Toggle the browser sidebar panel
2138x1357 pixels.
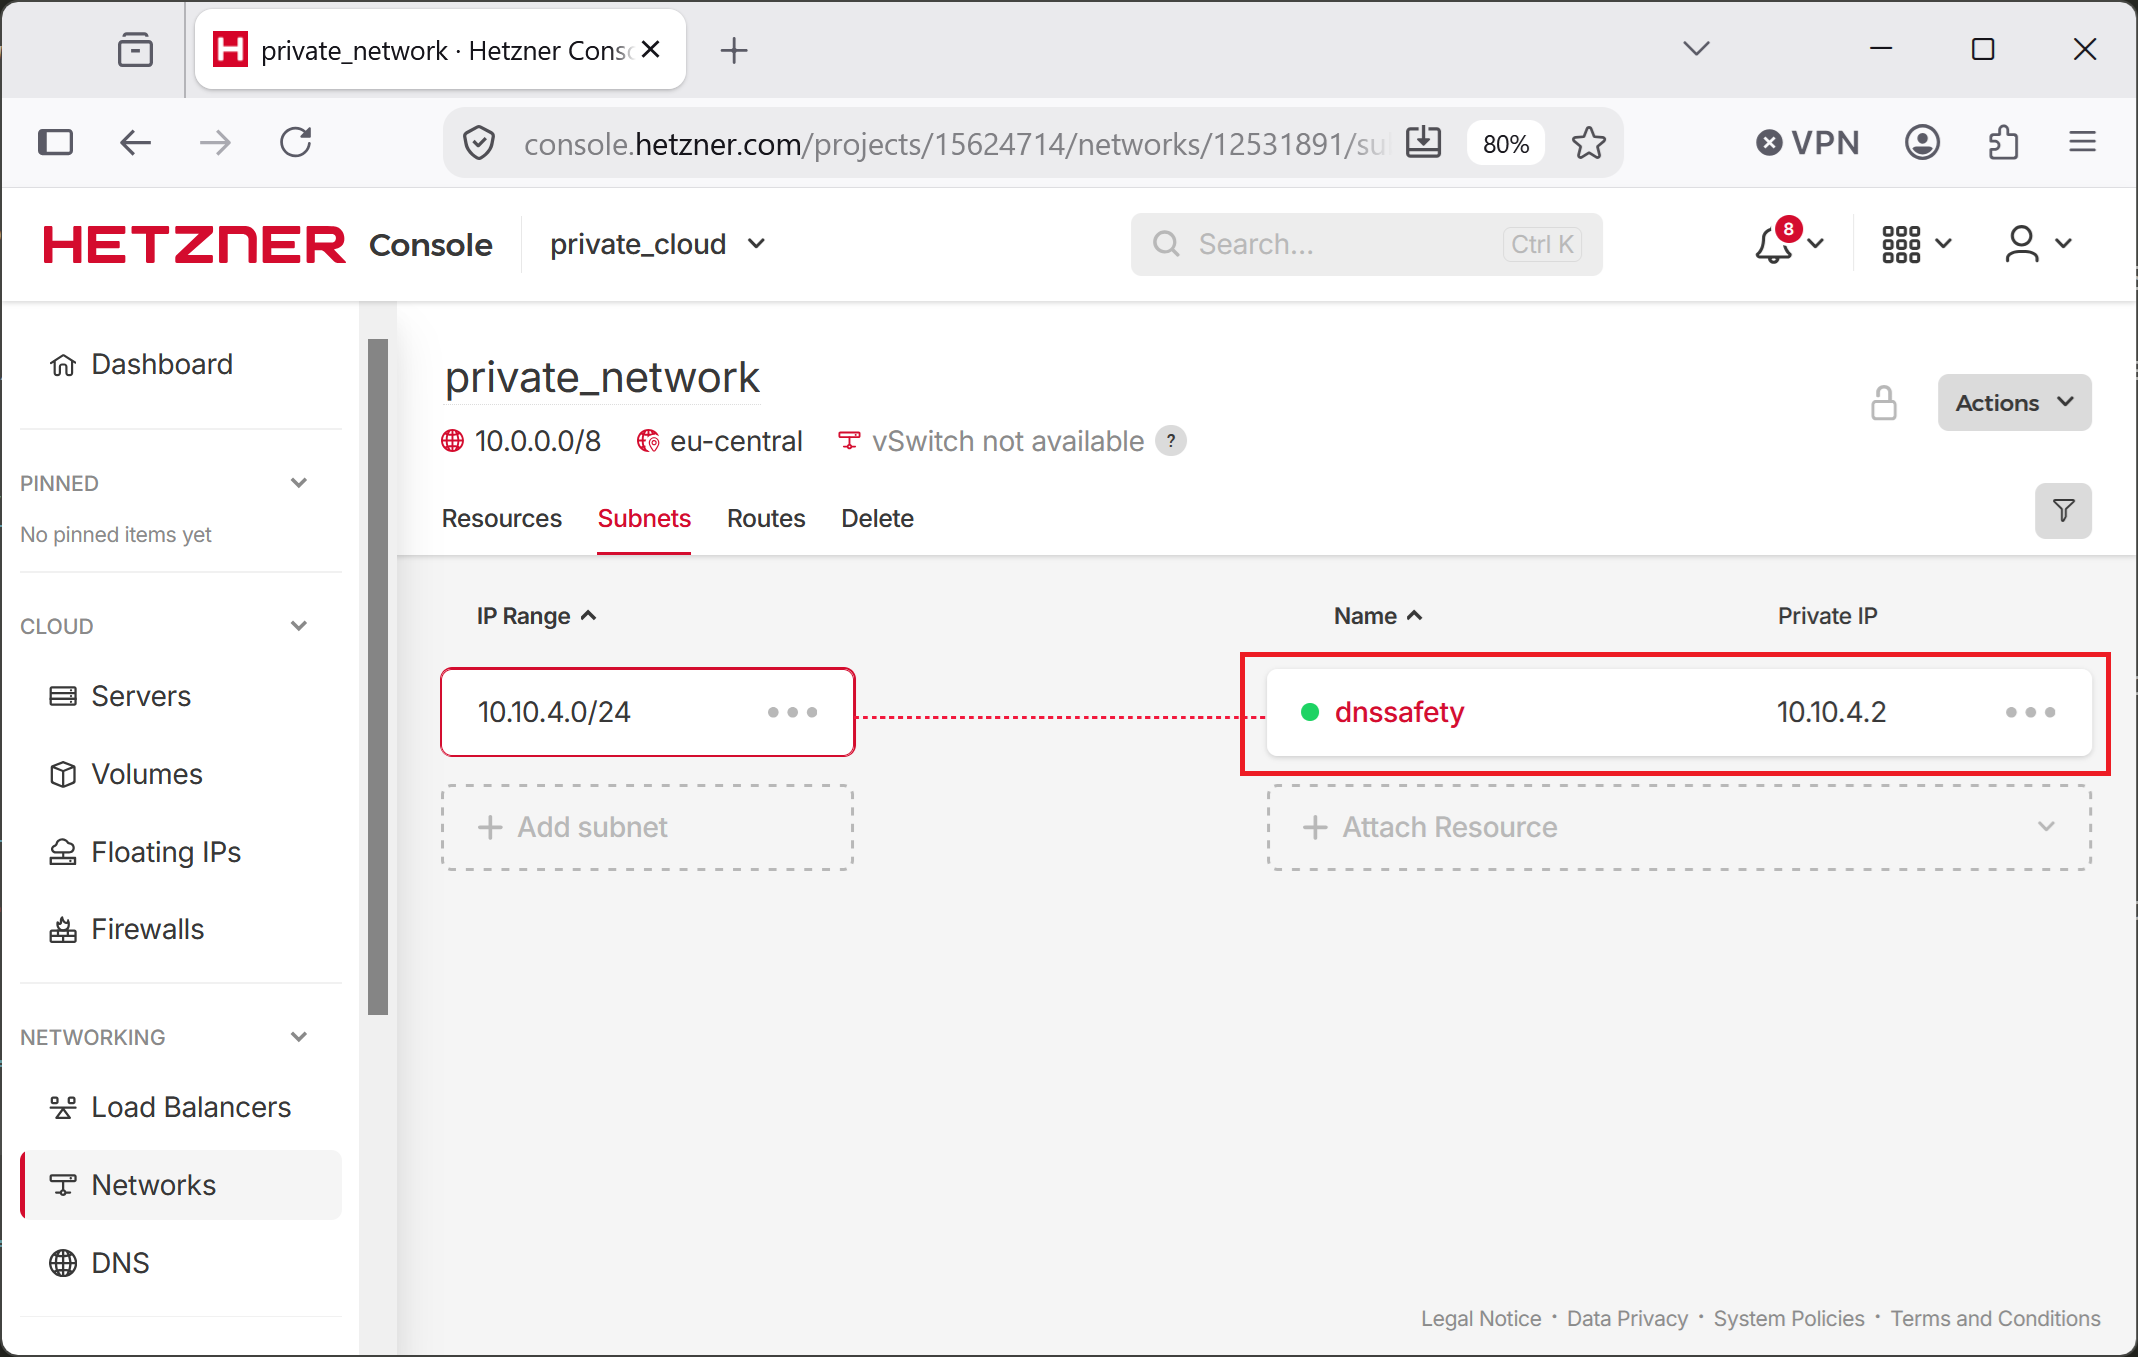(56, 143)
